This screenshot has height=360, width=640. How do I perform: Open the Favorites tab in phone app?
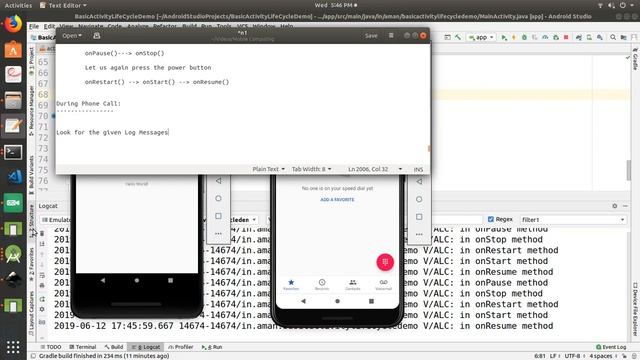[x=291, y=284]
